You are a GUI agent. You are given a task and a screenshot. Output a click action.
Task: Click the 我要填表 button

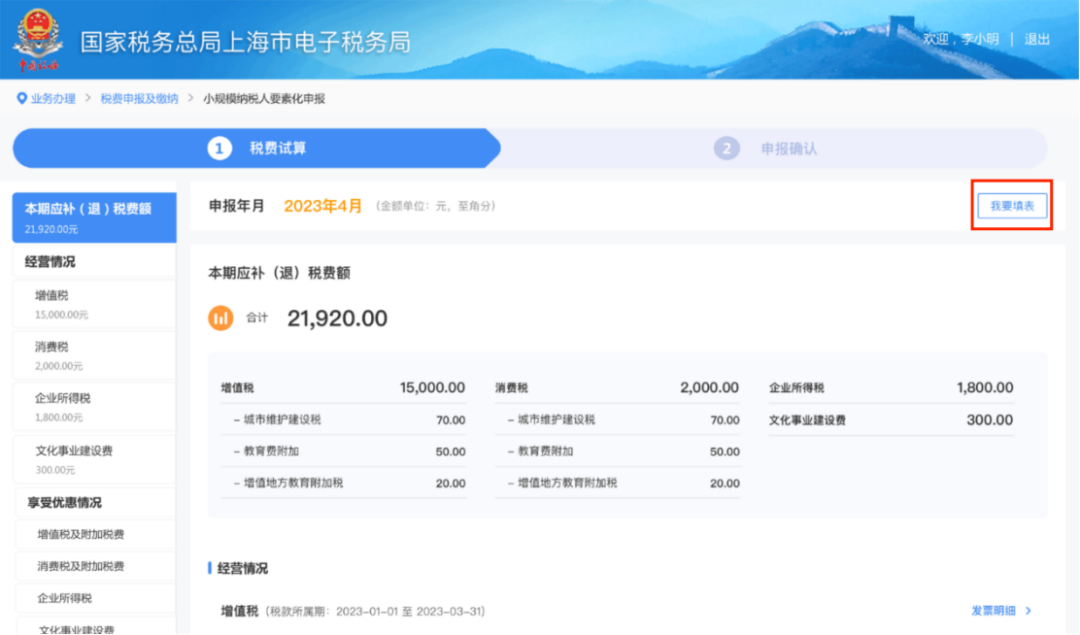click(x=1011, y=205)
